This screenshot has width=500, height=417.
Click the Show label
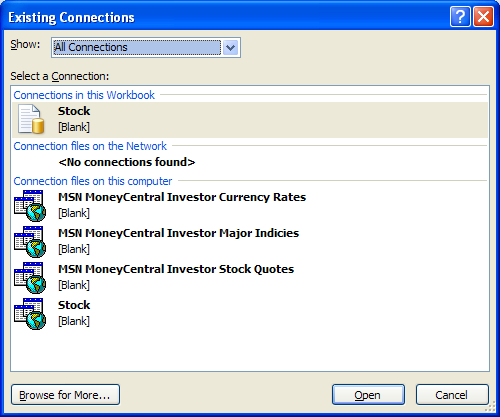pos(25,44)
